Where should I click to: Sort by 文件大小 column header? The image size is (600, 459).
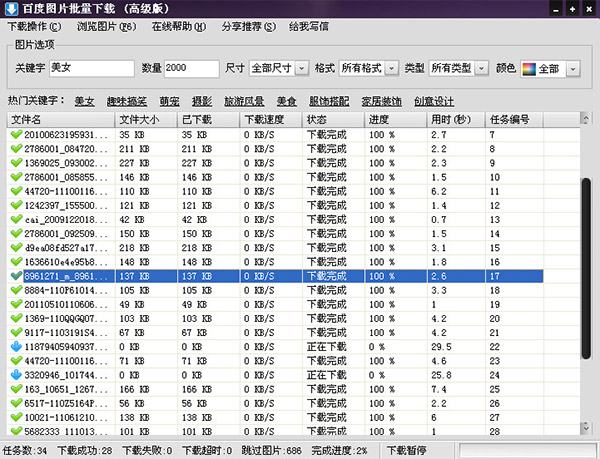point(146,120)
